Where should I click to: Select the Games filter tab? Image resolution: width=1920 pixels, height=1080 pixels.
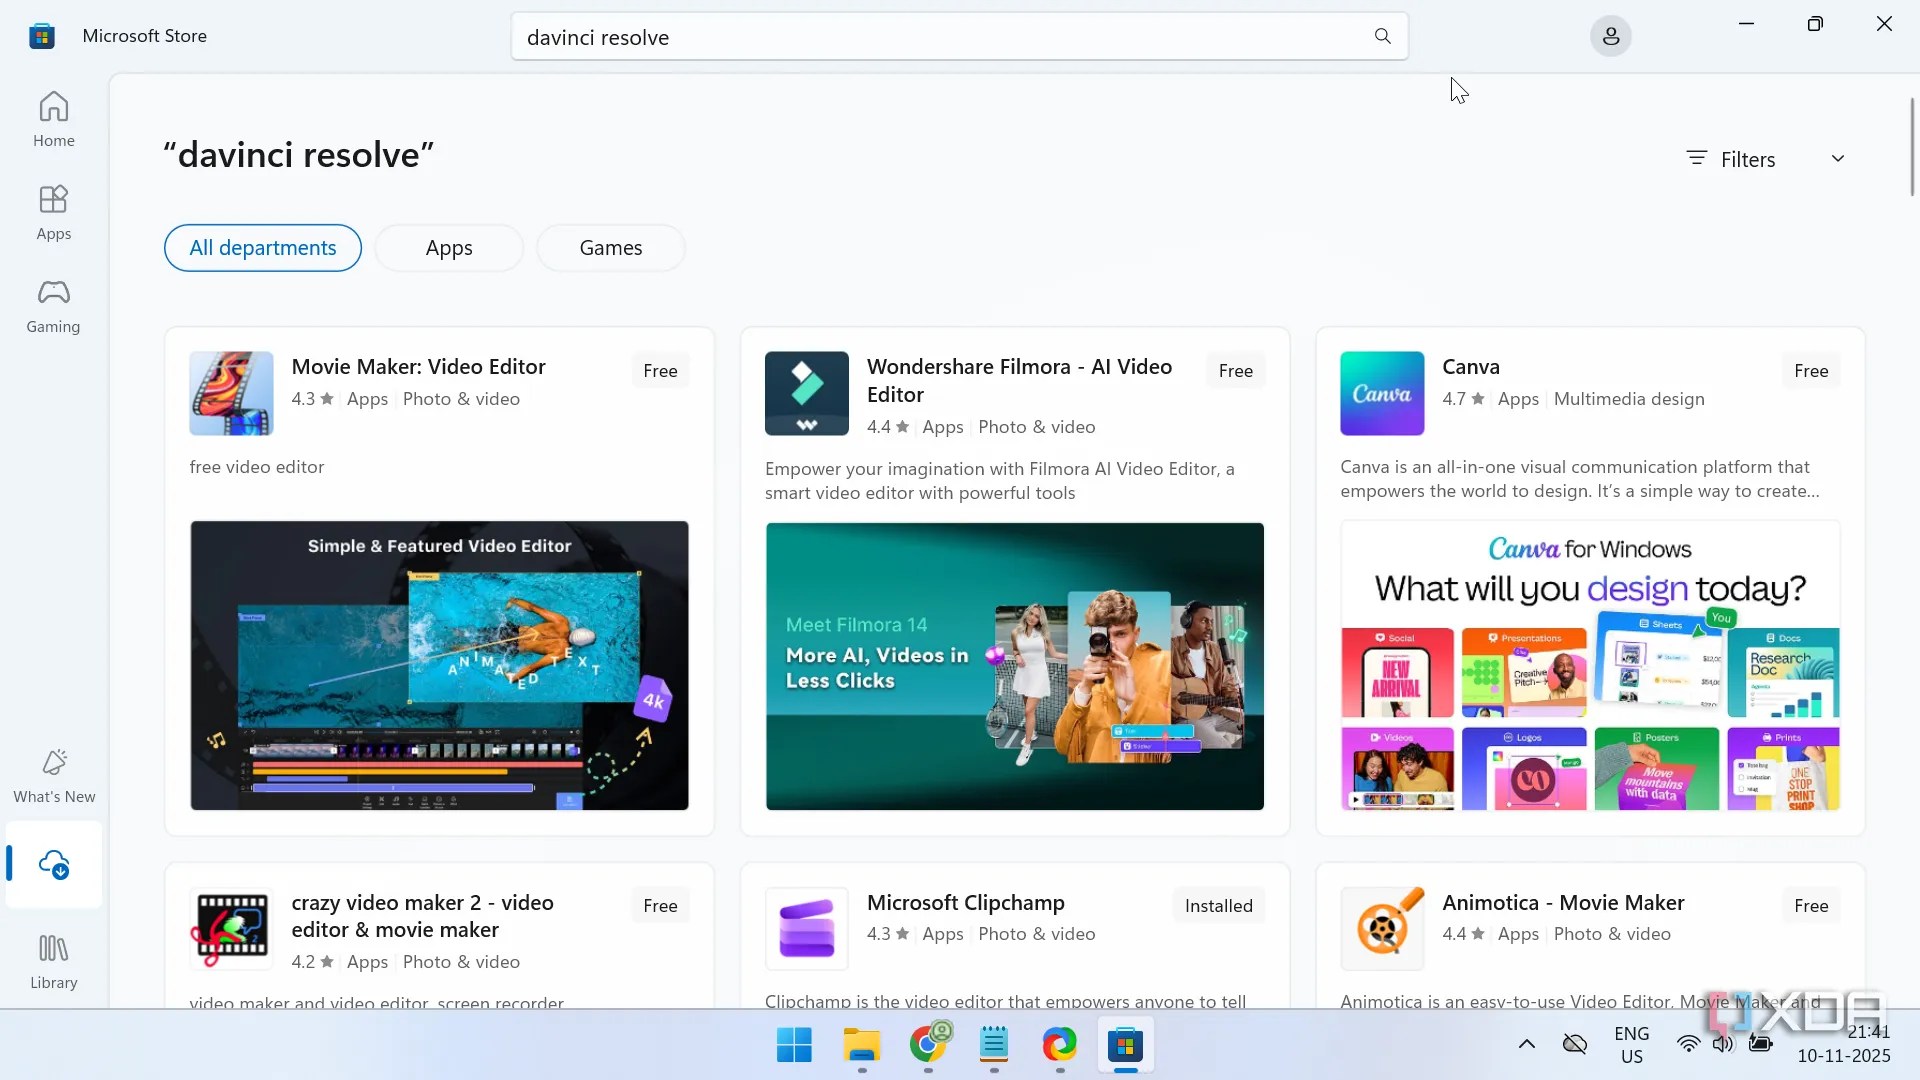611,248
